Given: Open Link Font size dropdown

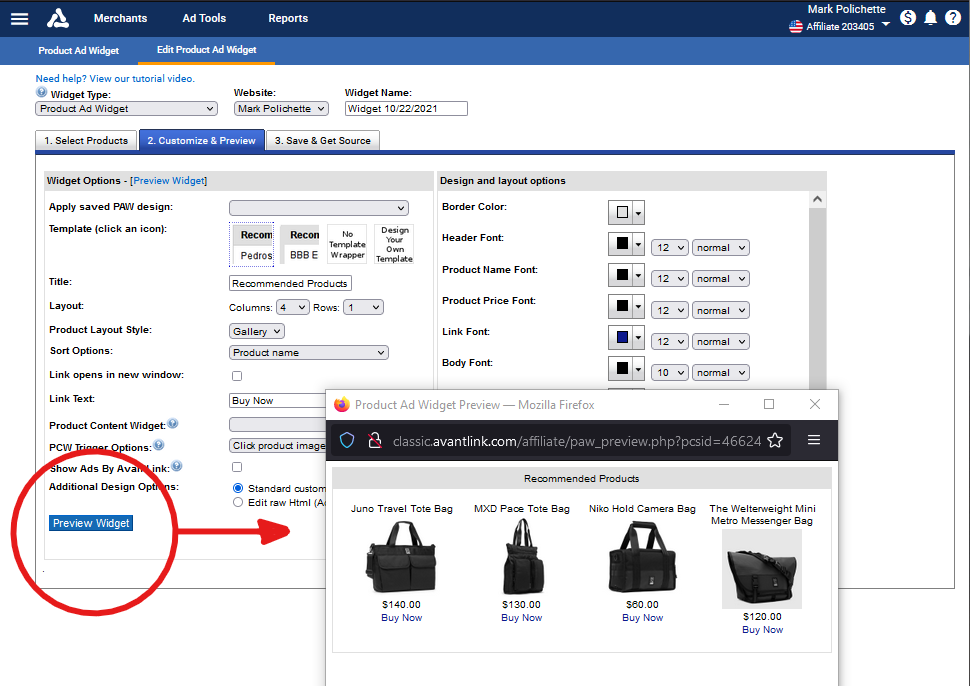Looking at the screenshot, I should pos(669,341).
